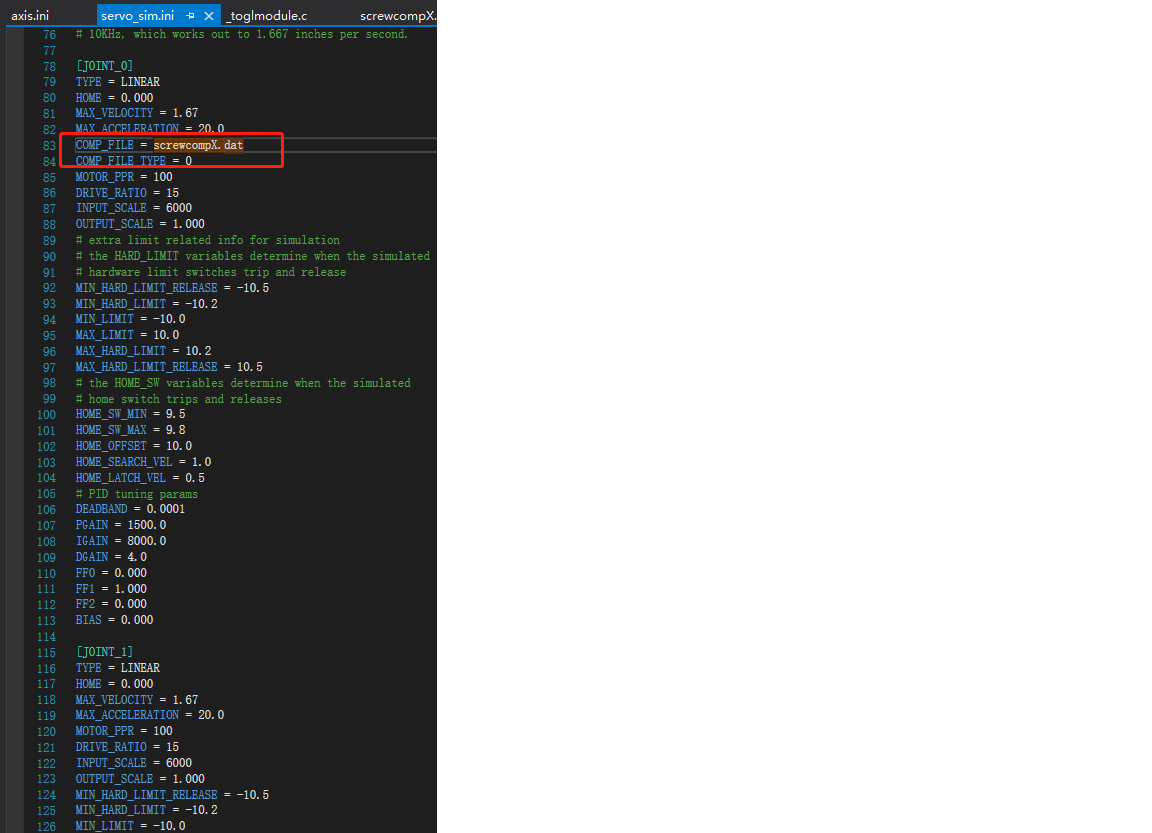This screenshot has height=833, width=1152.
Task: Click the '# PID tuning params' comment
Action: click(136, 494)
